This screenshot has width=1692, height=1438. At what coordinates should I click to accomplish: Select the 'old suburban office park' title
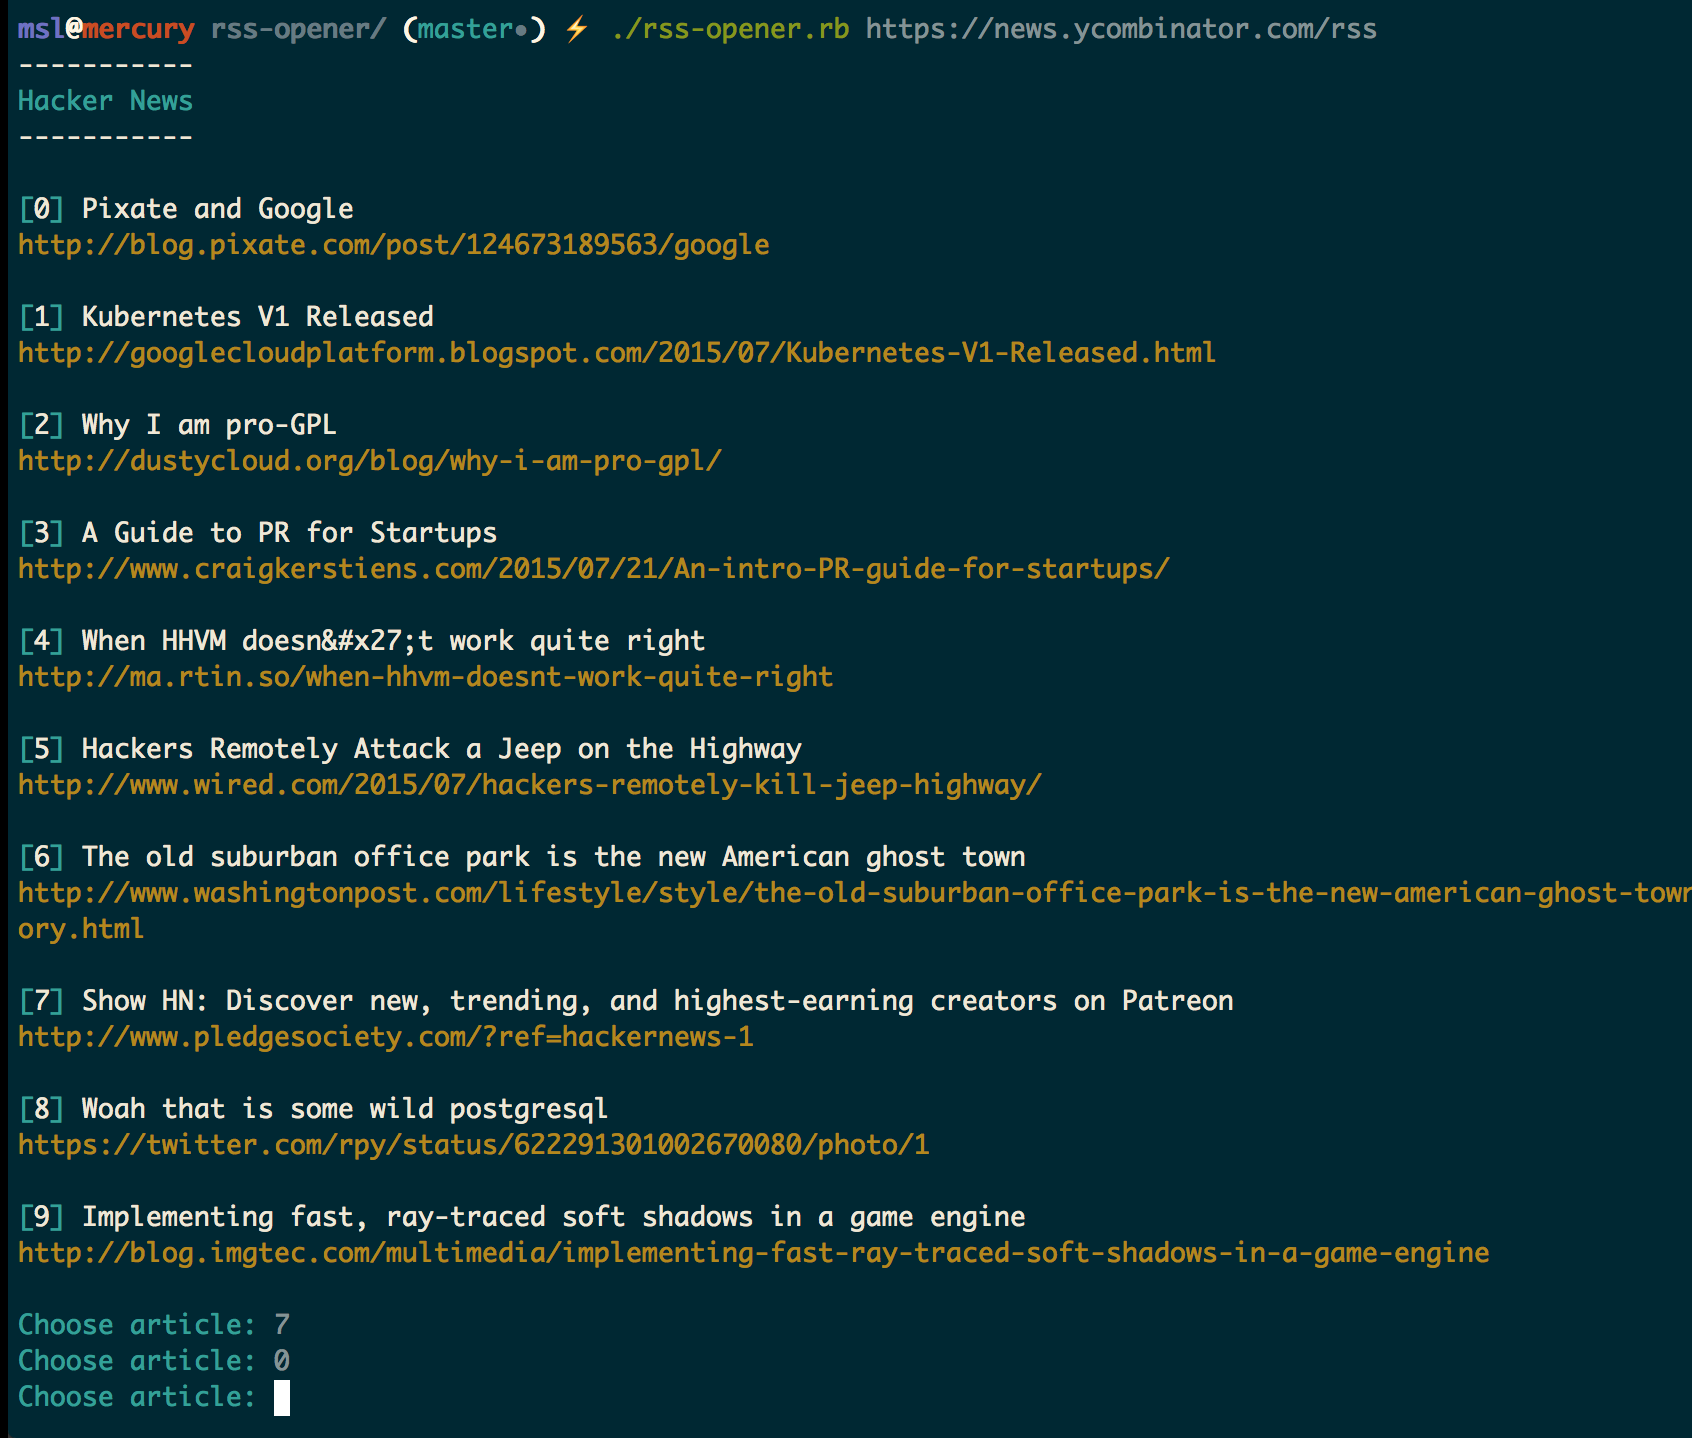(x=553, y=857)
